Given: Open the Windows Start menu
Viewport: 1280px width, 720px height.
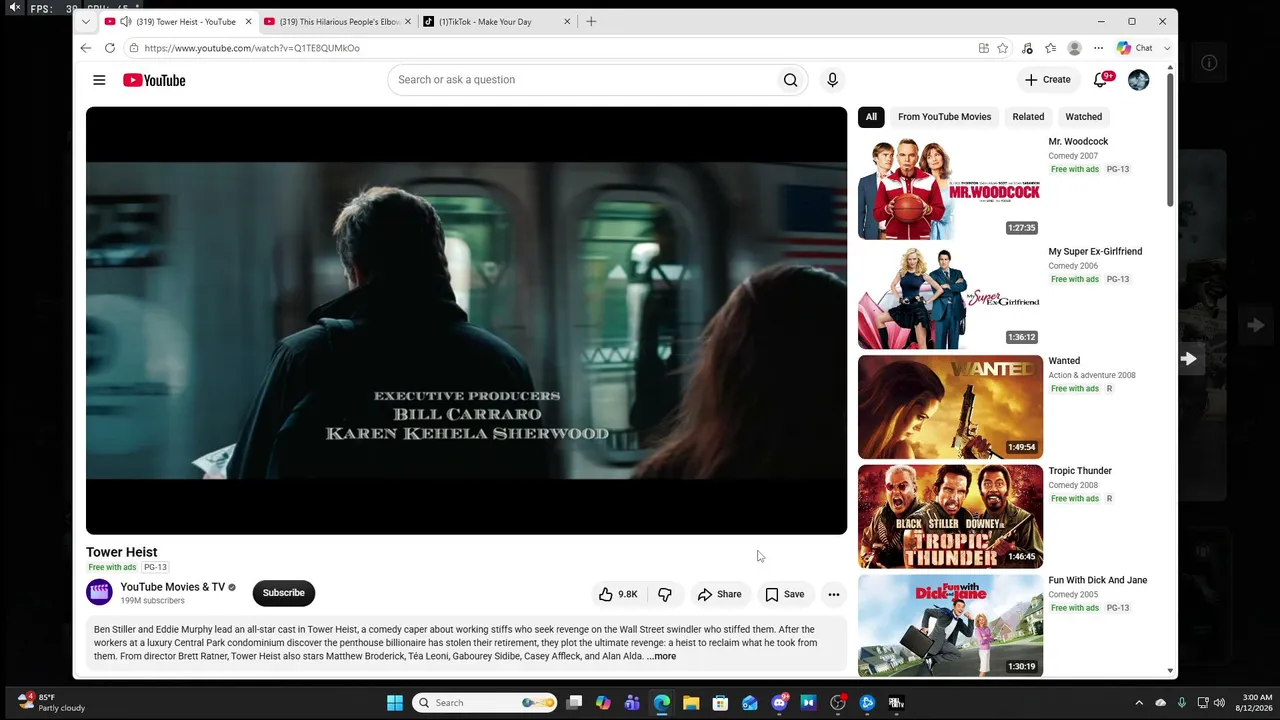Looking at the screenshot, I should tap(395, 703).
